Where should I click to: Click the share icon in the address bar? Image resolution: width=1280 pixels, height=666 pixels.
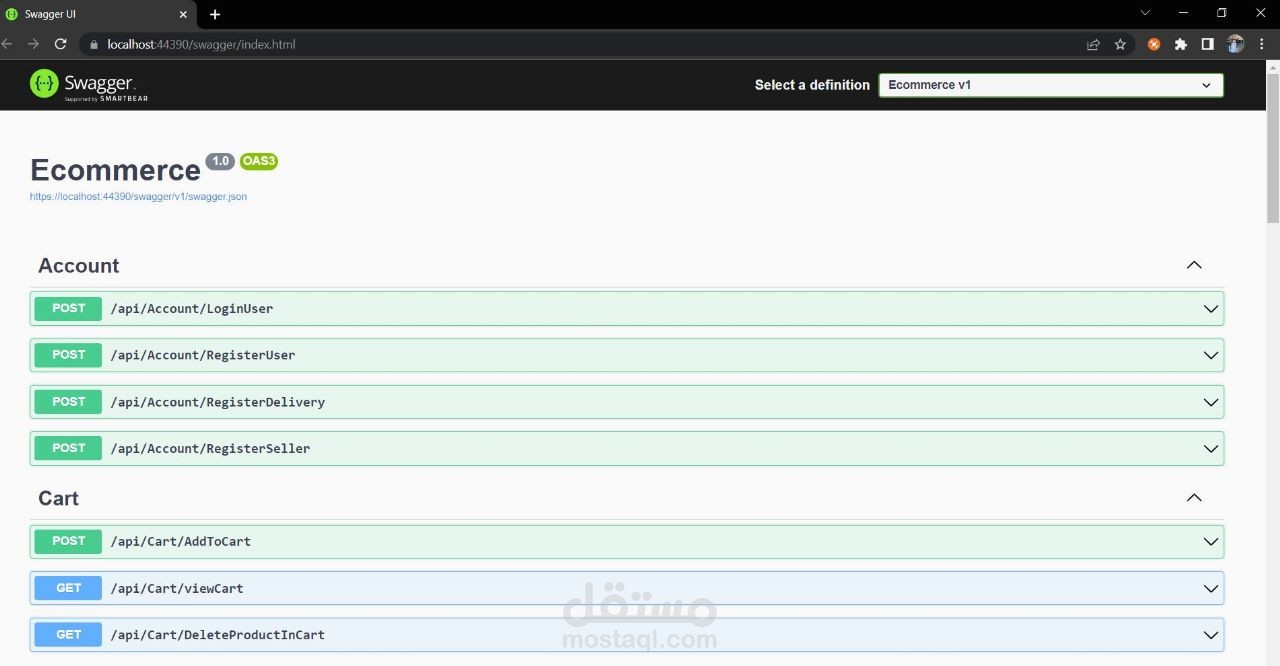pyautogui.click(x=1092, y=44)
